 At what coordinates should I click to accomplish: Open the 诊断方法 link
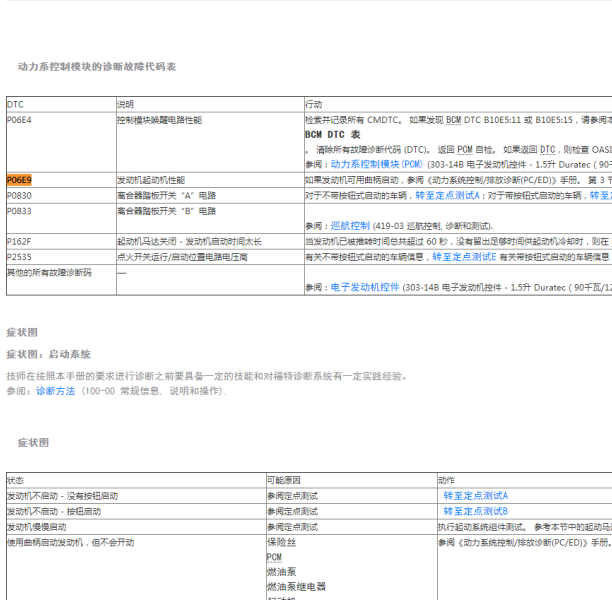point(55,391)
